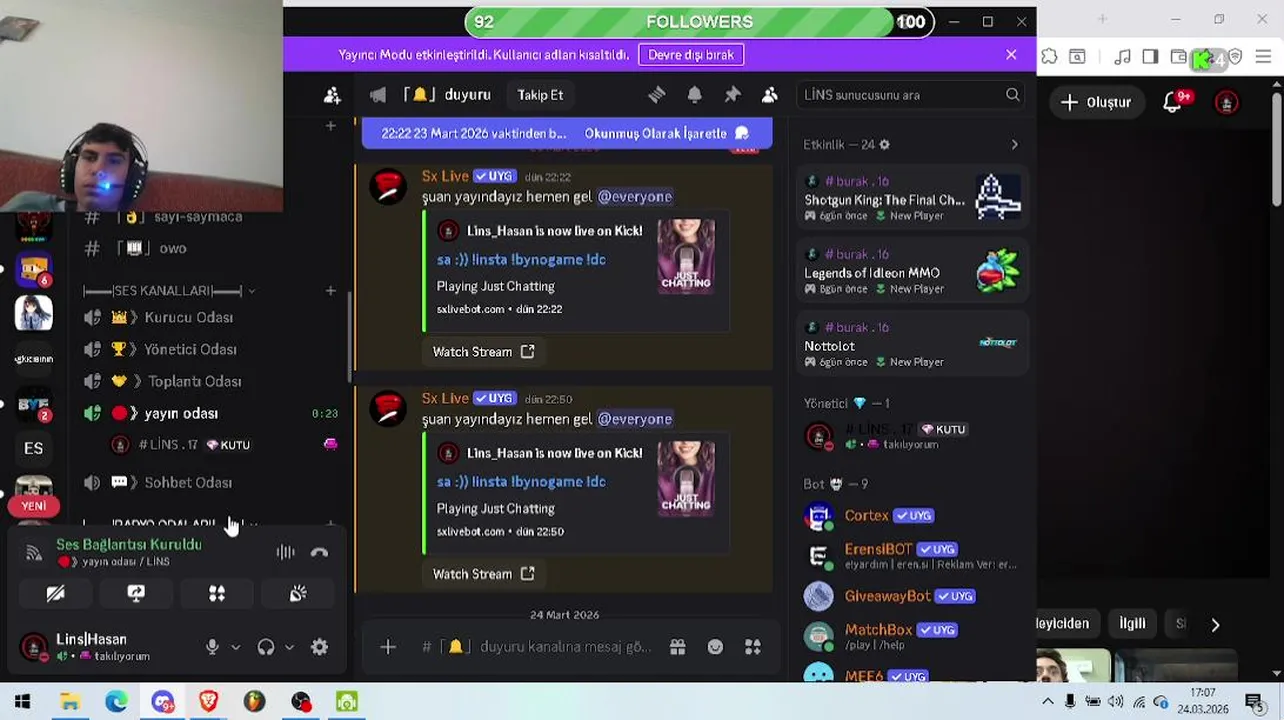
Task: Open notifications bell in browser window
Action: coord(1173,102)
